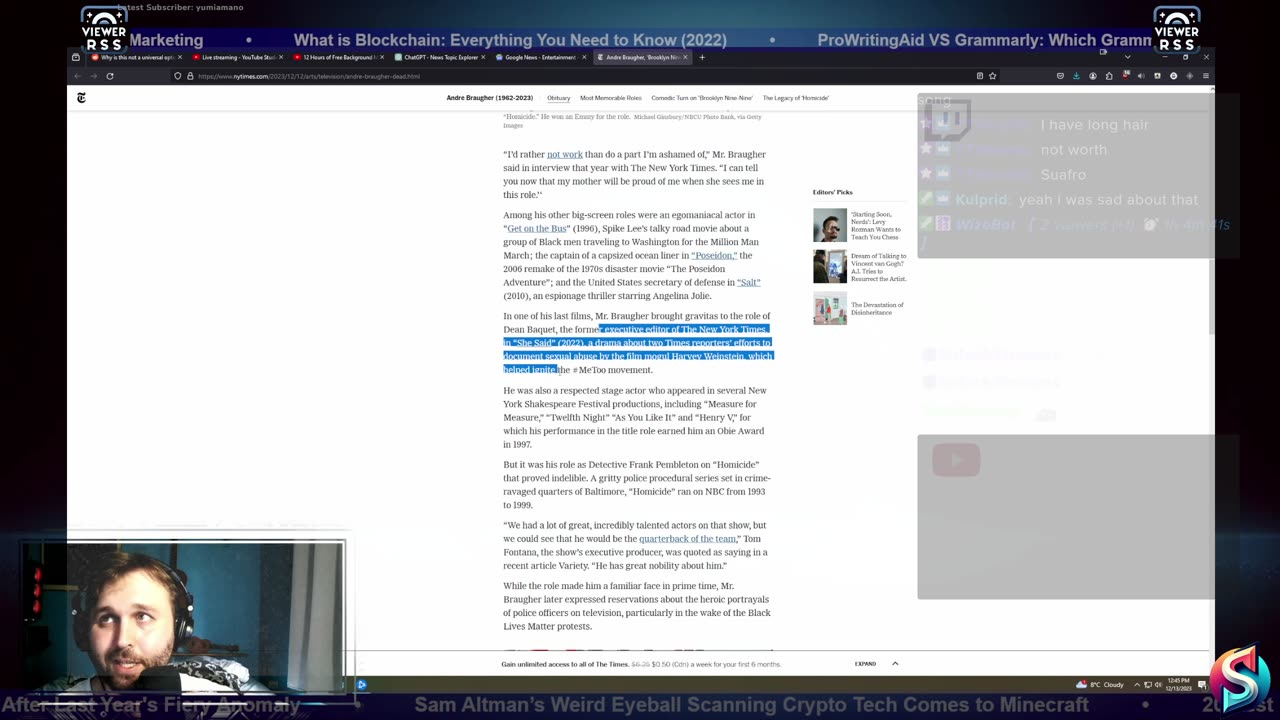
Task: Close the Google News tab
Action: [583, 57]
